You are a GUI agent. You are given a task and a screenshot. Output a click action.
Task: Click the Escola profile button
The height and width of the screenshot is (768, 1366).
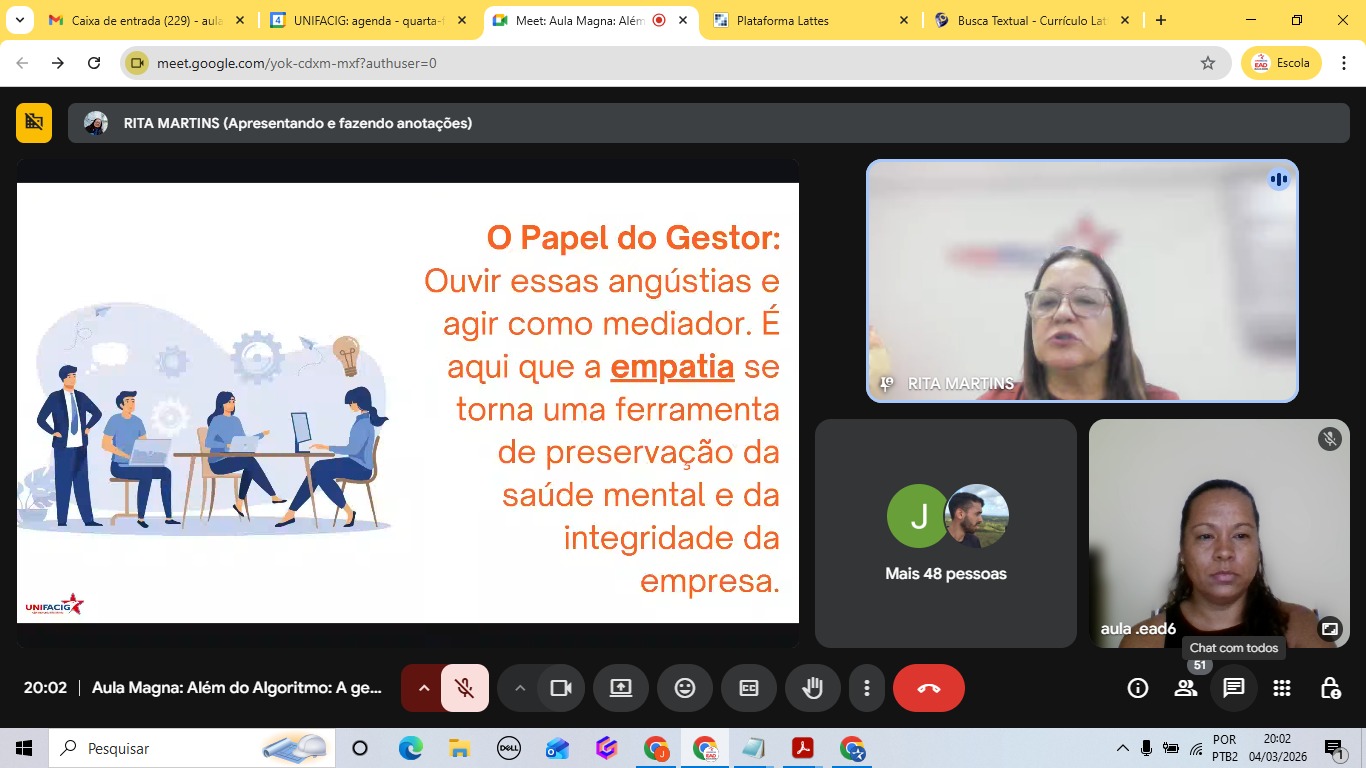1281,63
